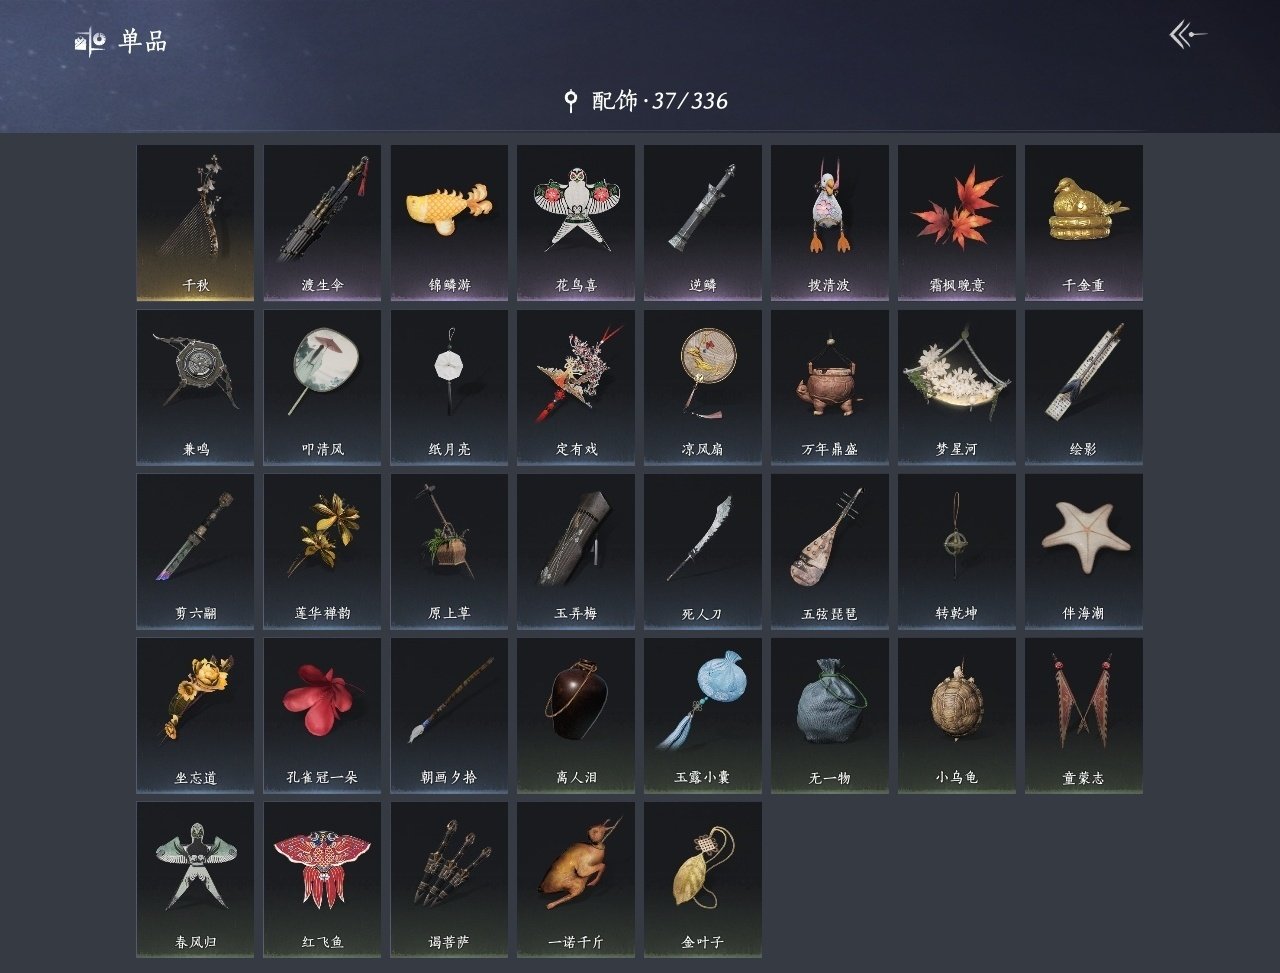Select the 渡生伞 umbrella item

coord(322,223)
